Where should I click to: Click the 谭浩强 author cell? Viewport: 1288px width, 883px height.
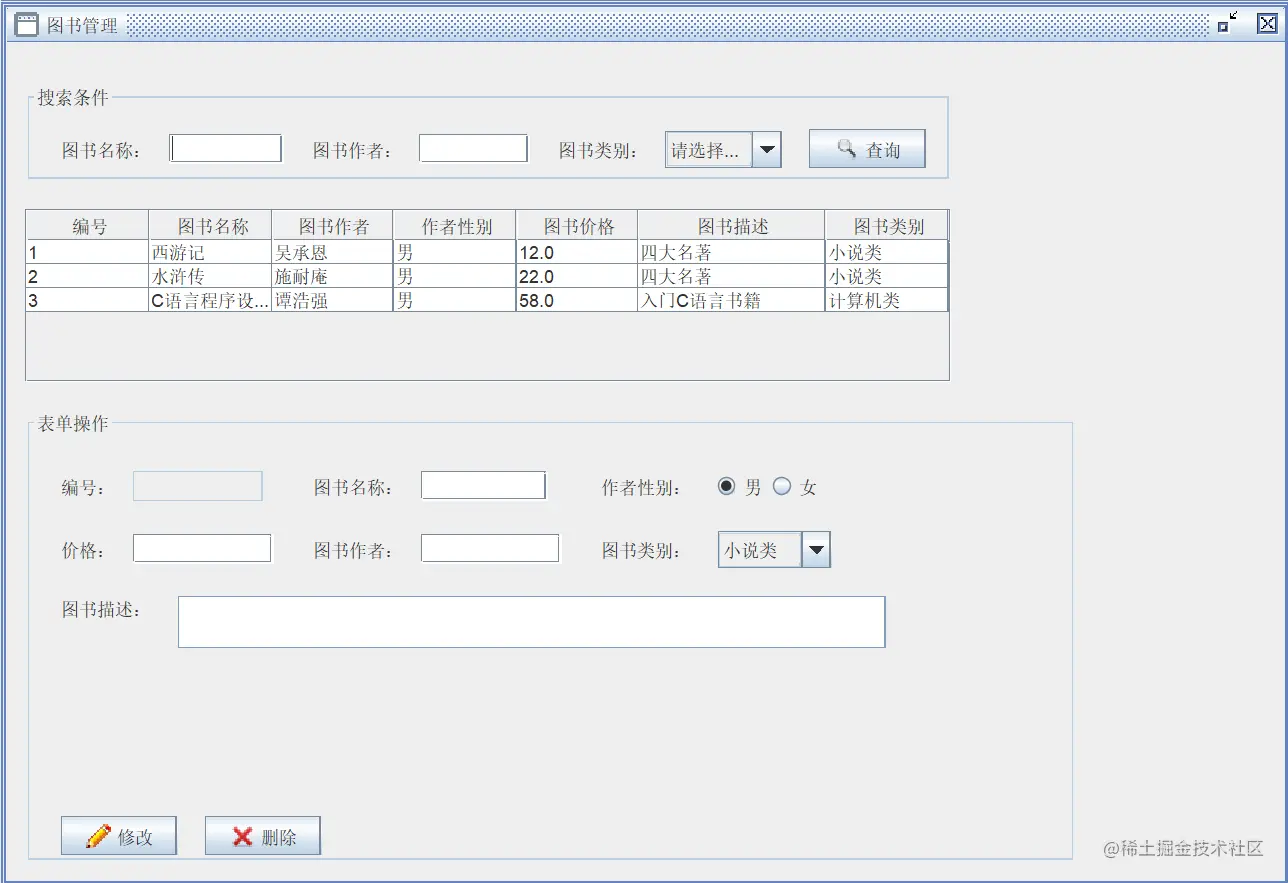click(333, 300)
